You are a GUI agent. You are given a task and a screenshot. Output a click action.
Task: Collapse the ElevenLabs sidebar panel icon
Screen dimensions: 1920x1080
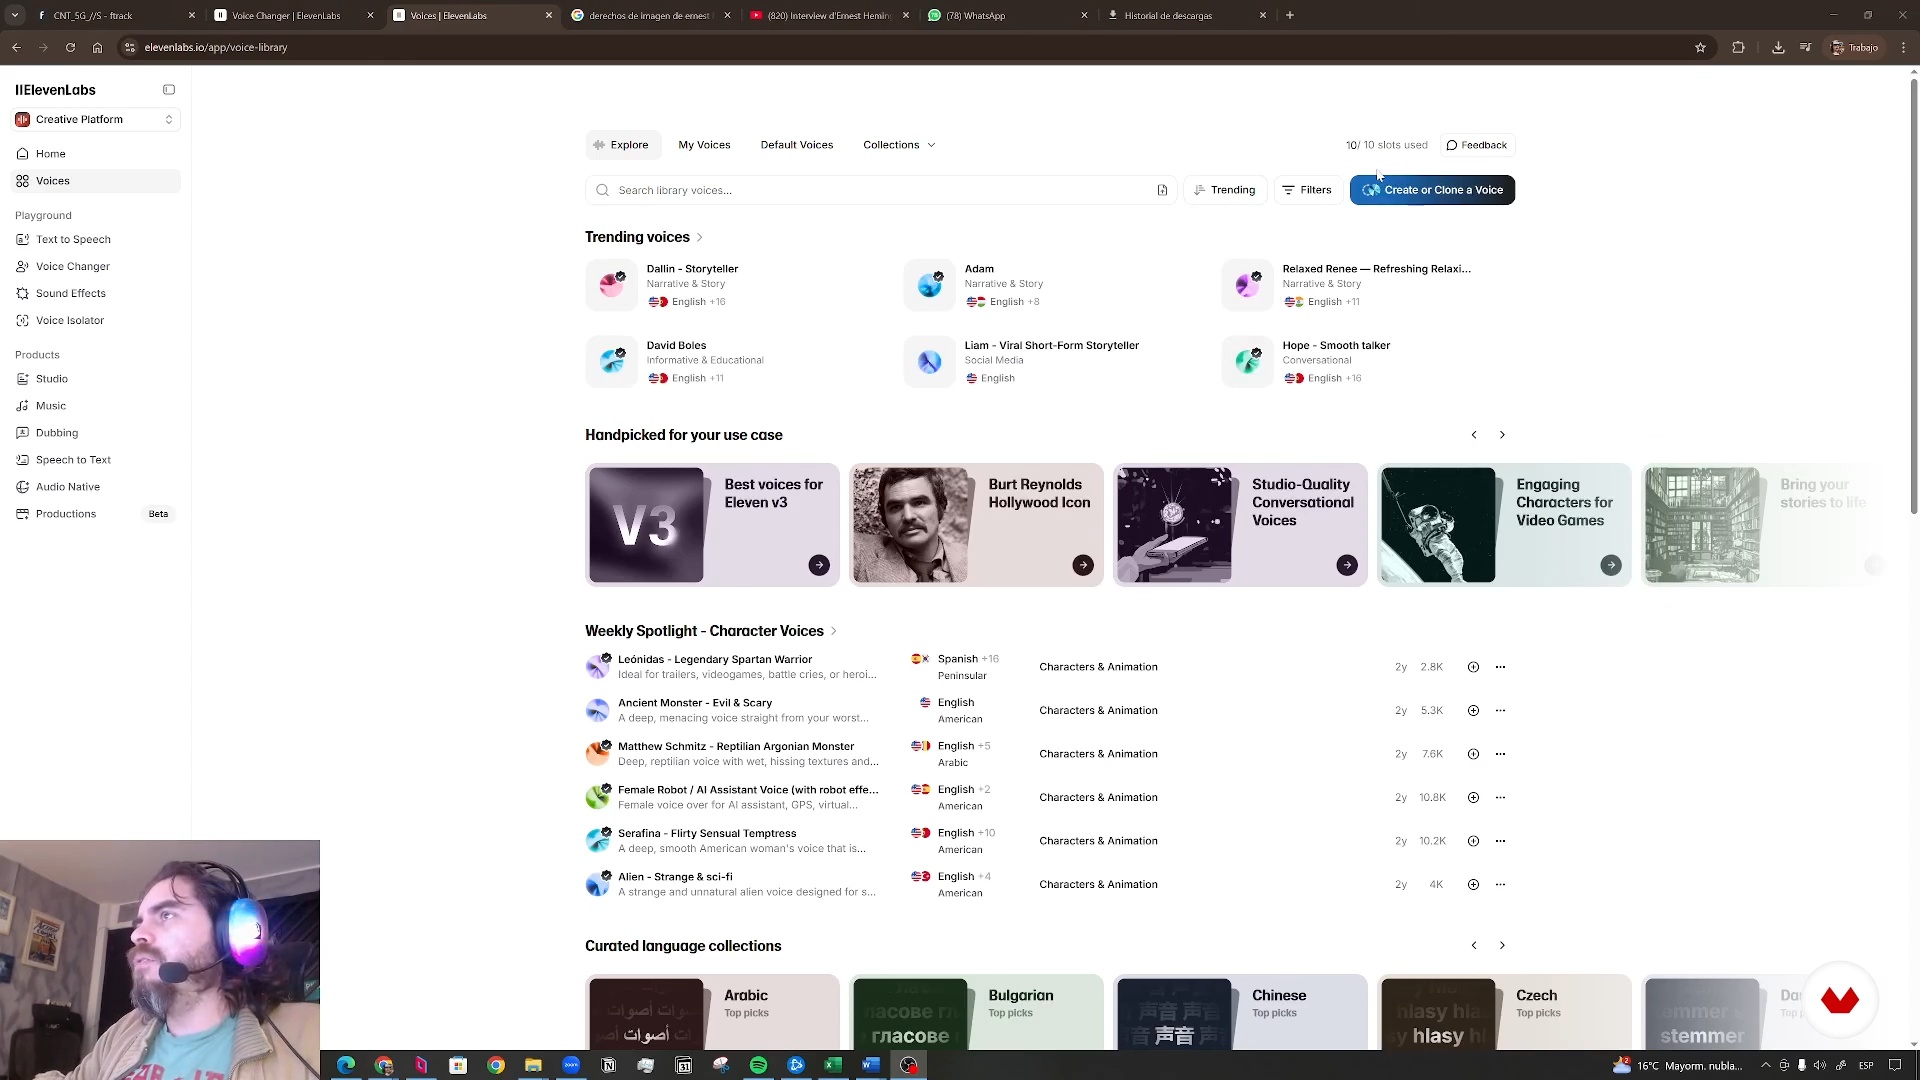point(169,90)
